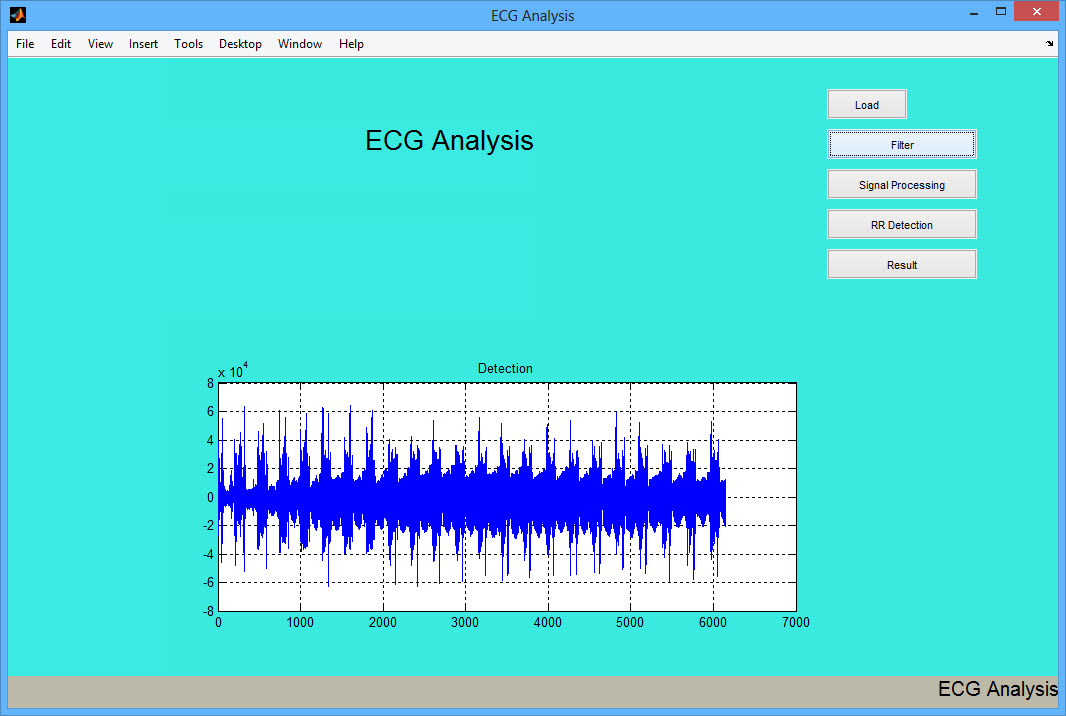Maximize the ECG Analysis window
The height and width of the screenshot is (716, 1066).
pyautogui.click(x=1001, y=12)
